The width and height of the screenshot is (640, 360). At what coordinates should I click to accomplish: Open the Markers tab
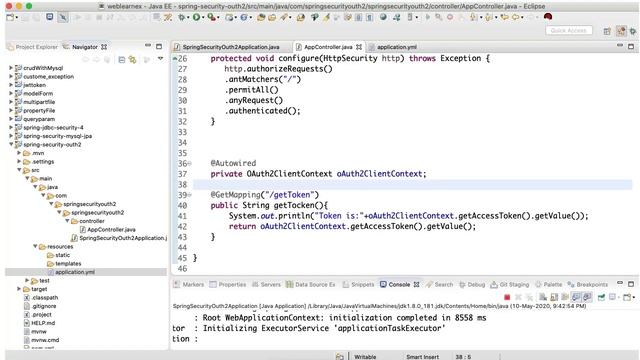tap(189, 284)
